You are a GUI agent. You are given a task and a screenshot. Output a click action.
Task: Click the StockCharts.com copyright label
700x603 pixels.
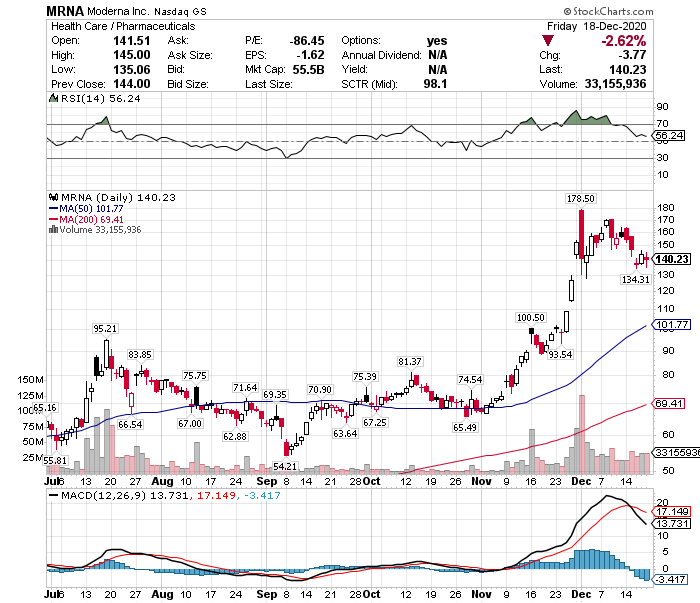(608, 11)
